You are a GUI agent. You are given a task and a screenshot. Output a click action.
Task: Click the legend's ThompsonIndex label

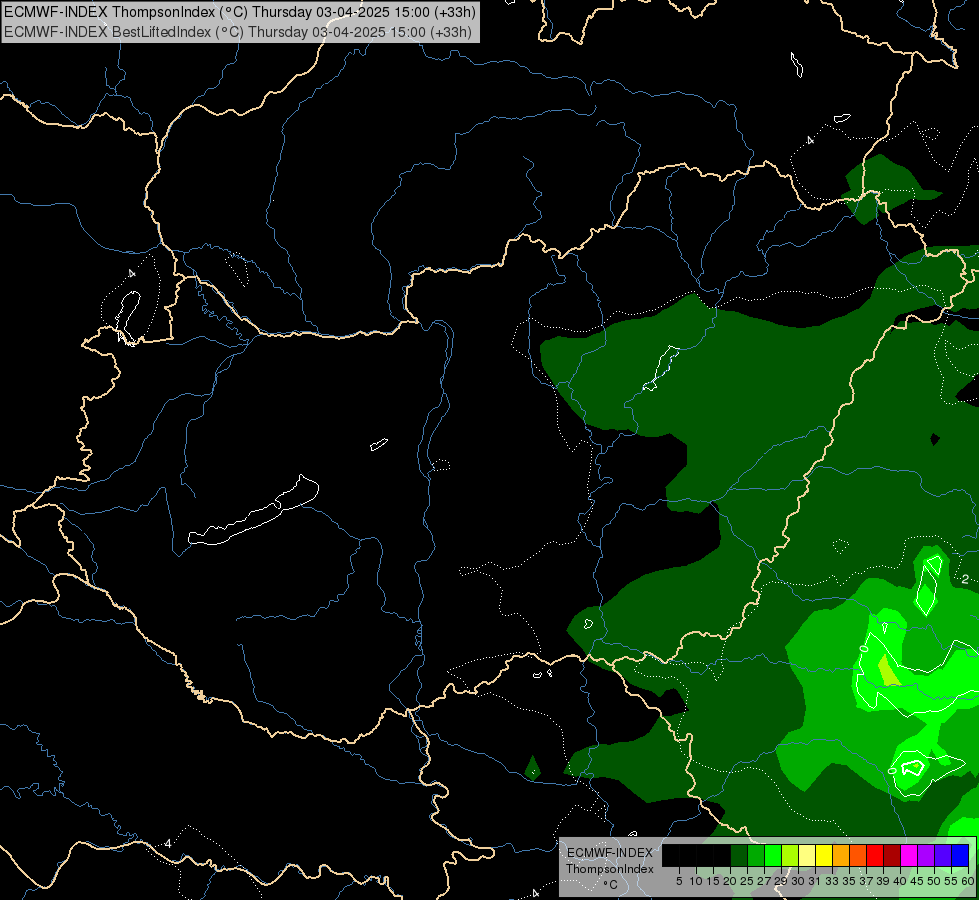point(609,869)
